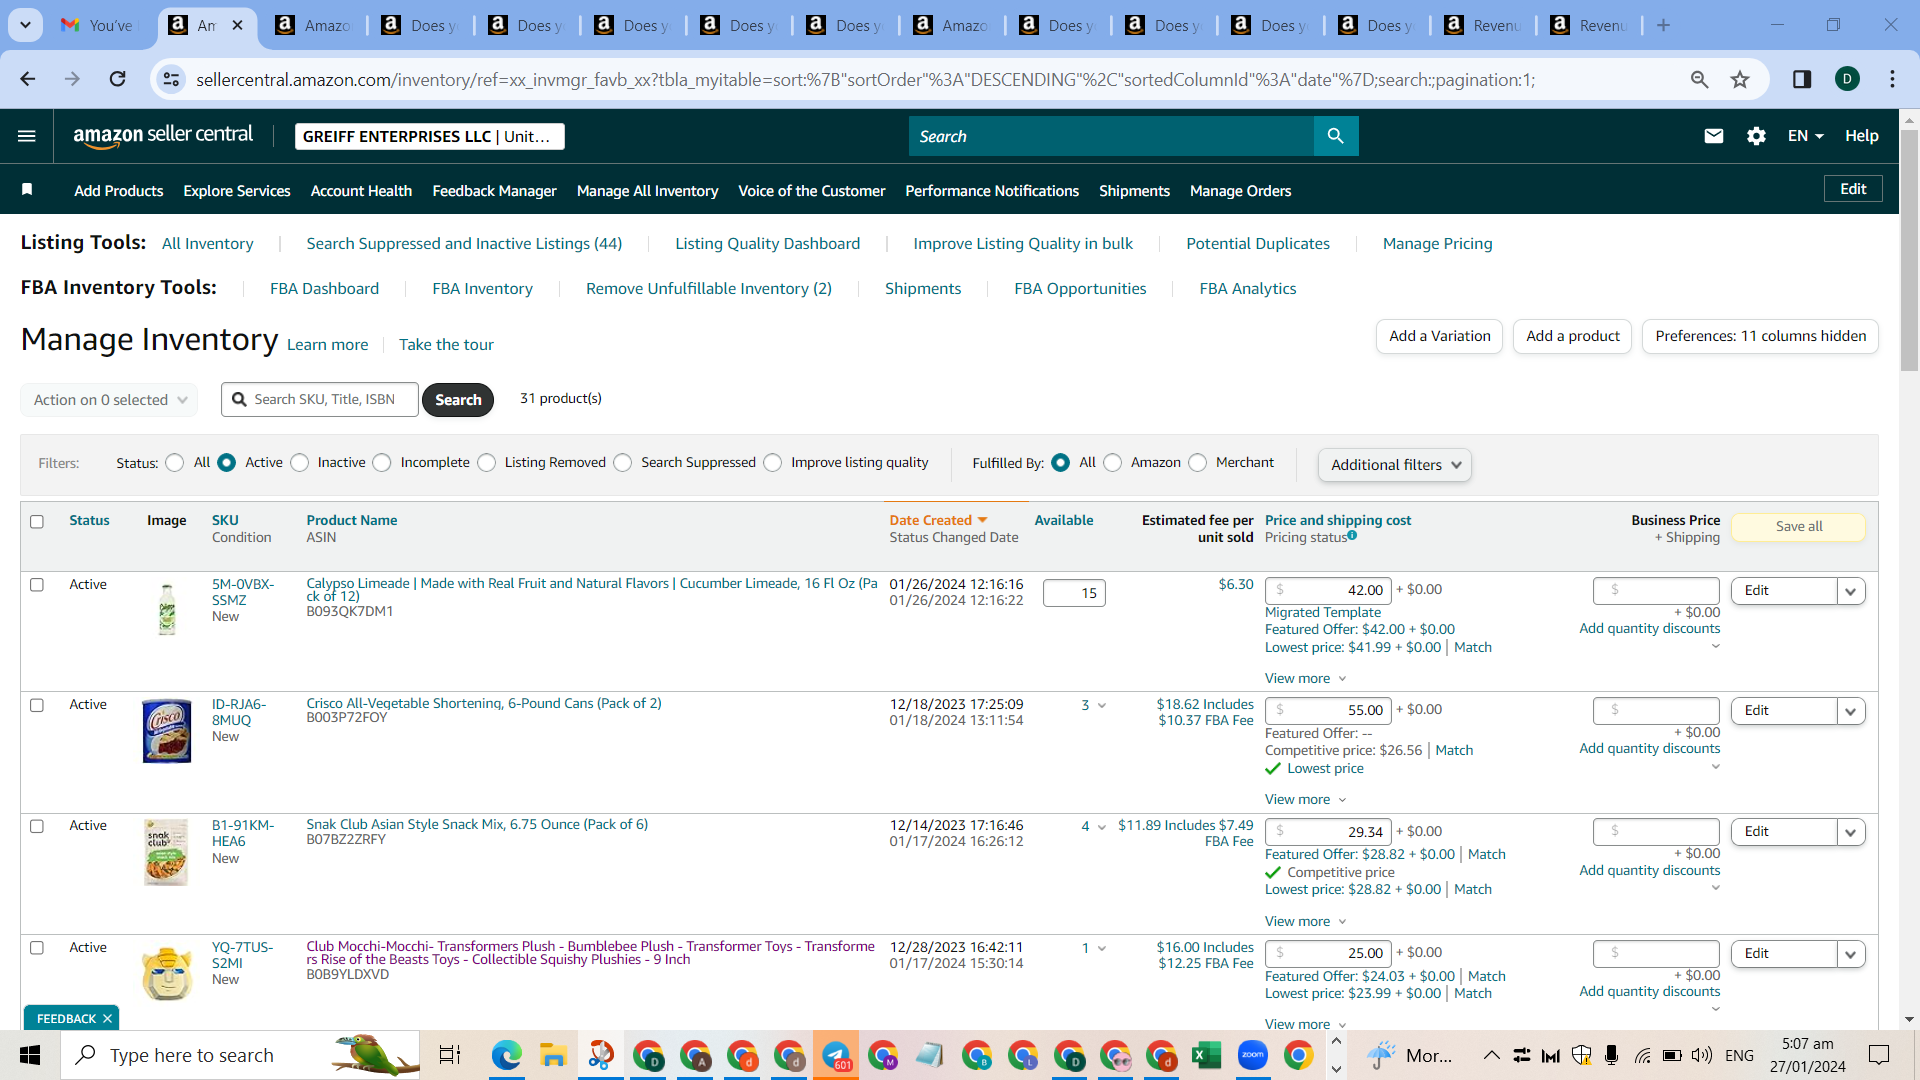The image size is (1920, 1080).
Task: Select Fulfilled By Merchant radio button
Action: tap(1198, 463)
